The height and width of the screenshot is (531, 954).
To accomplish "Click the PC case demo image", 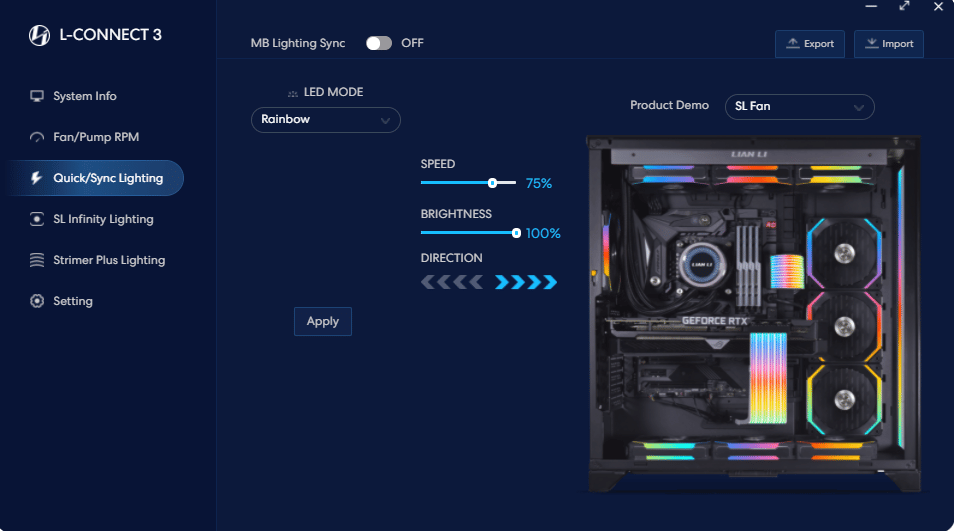I will (x=752, y=313).
